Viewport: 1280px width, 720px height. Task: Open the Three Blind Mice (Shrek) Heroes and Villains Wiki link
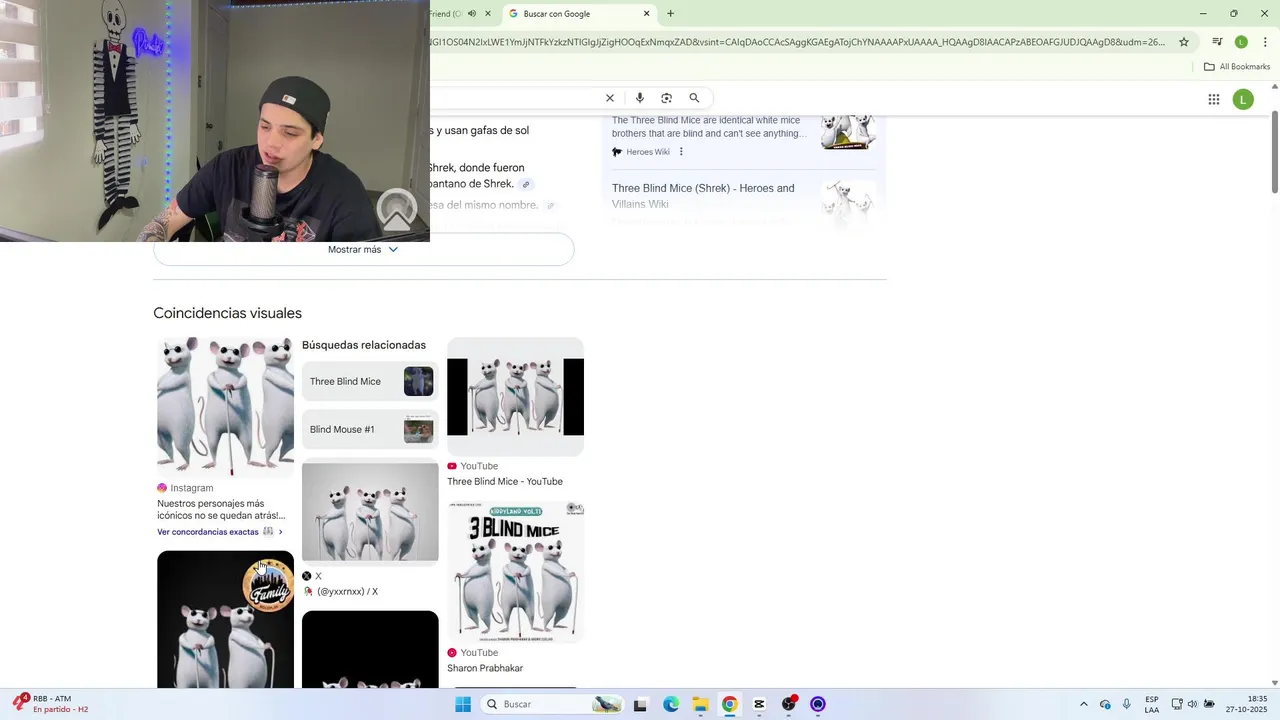point(703,196)
